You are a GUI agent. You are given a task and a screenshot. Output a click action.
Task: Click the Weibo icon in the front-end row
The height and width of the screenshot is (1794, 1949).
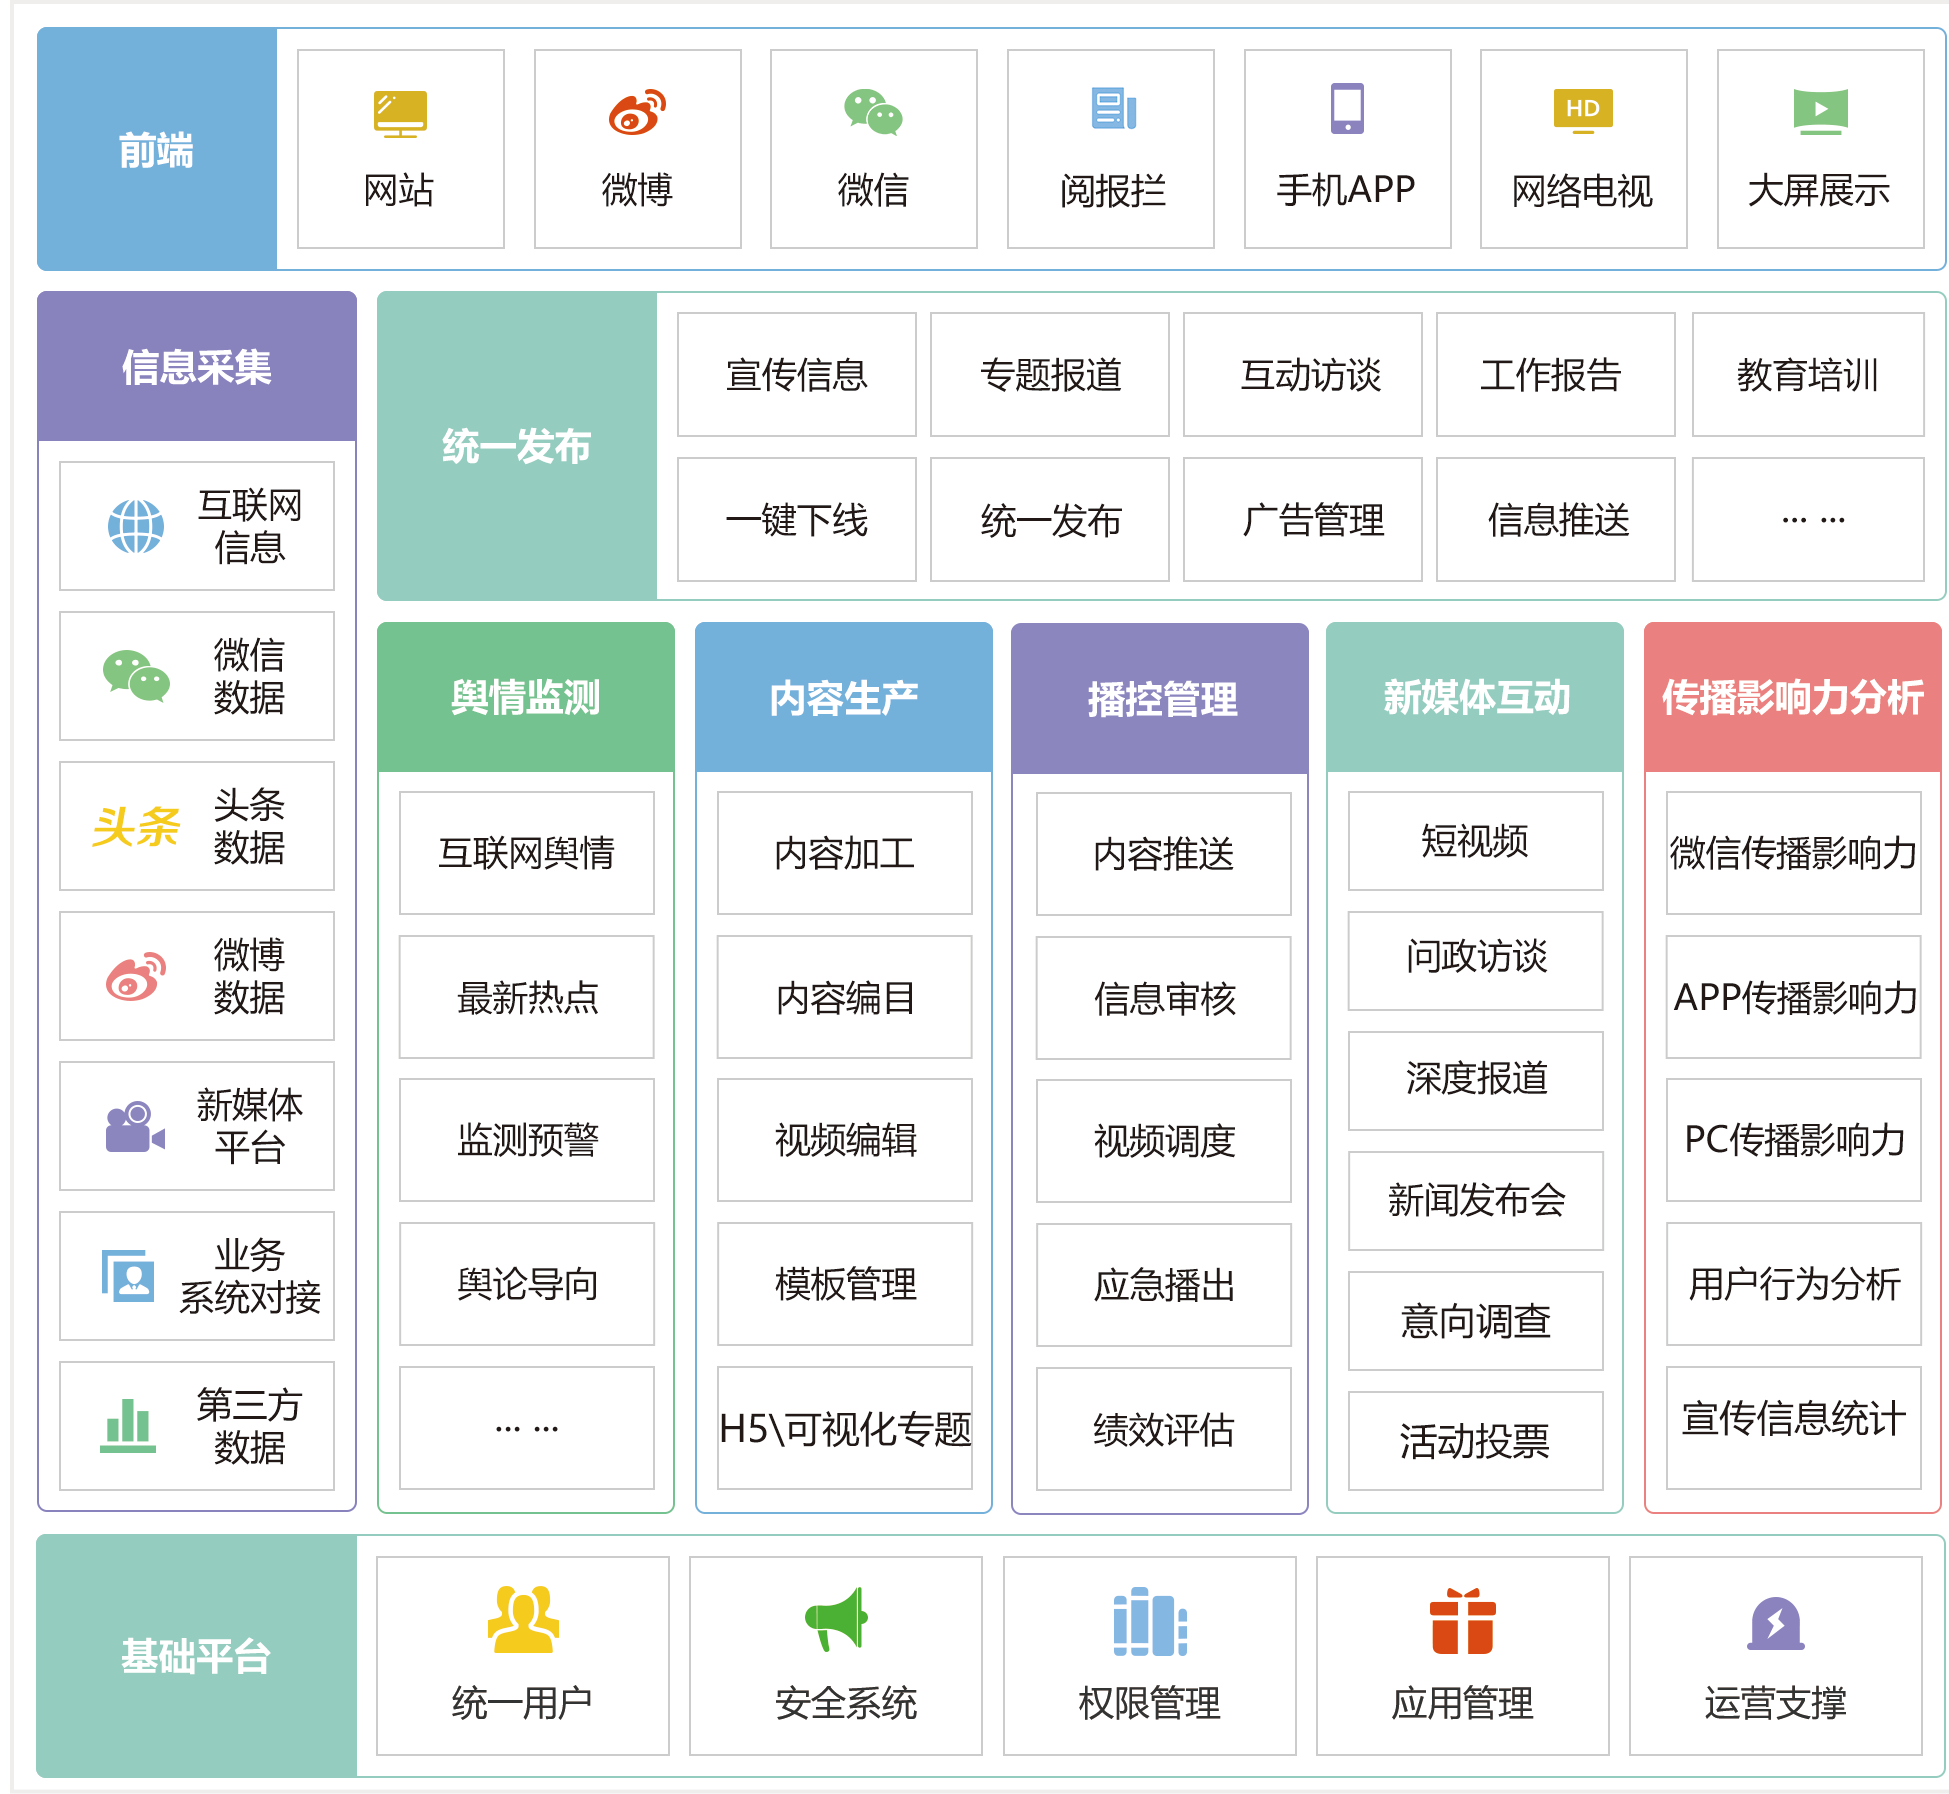pyautogui.click(x=637, y=112)
